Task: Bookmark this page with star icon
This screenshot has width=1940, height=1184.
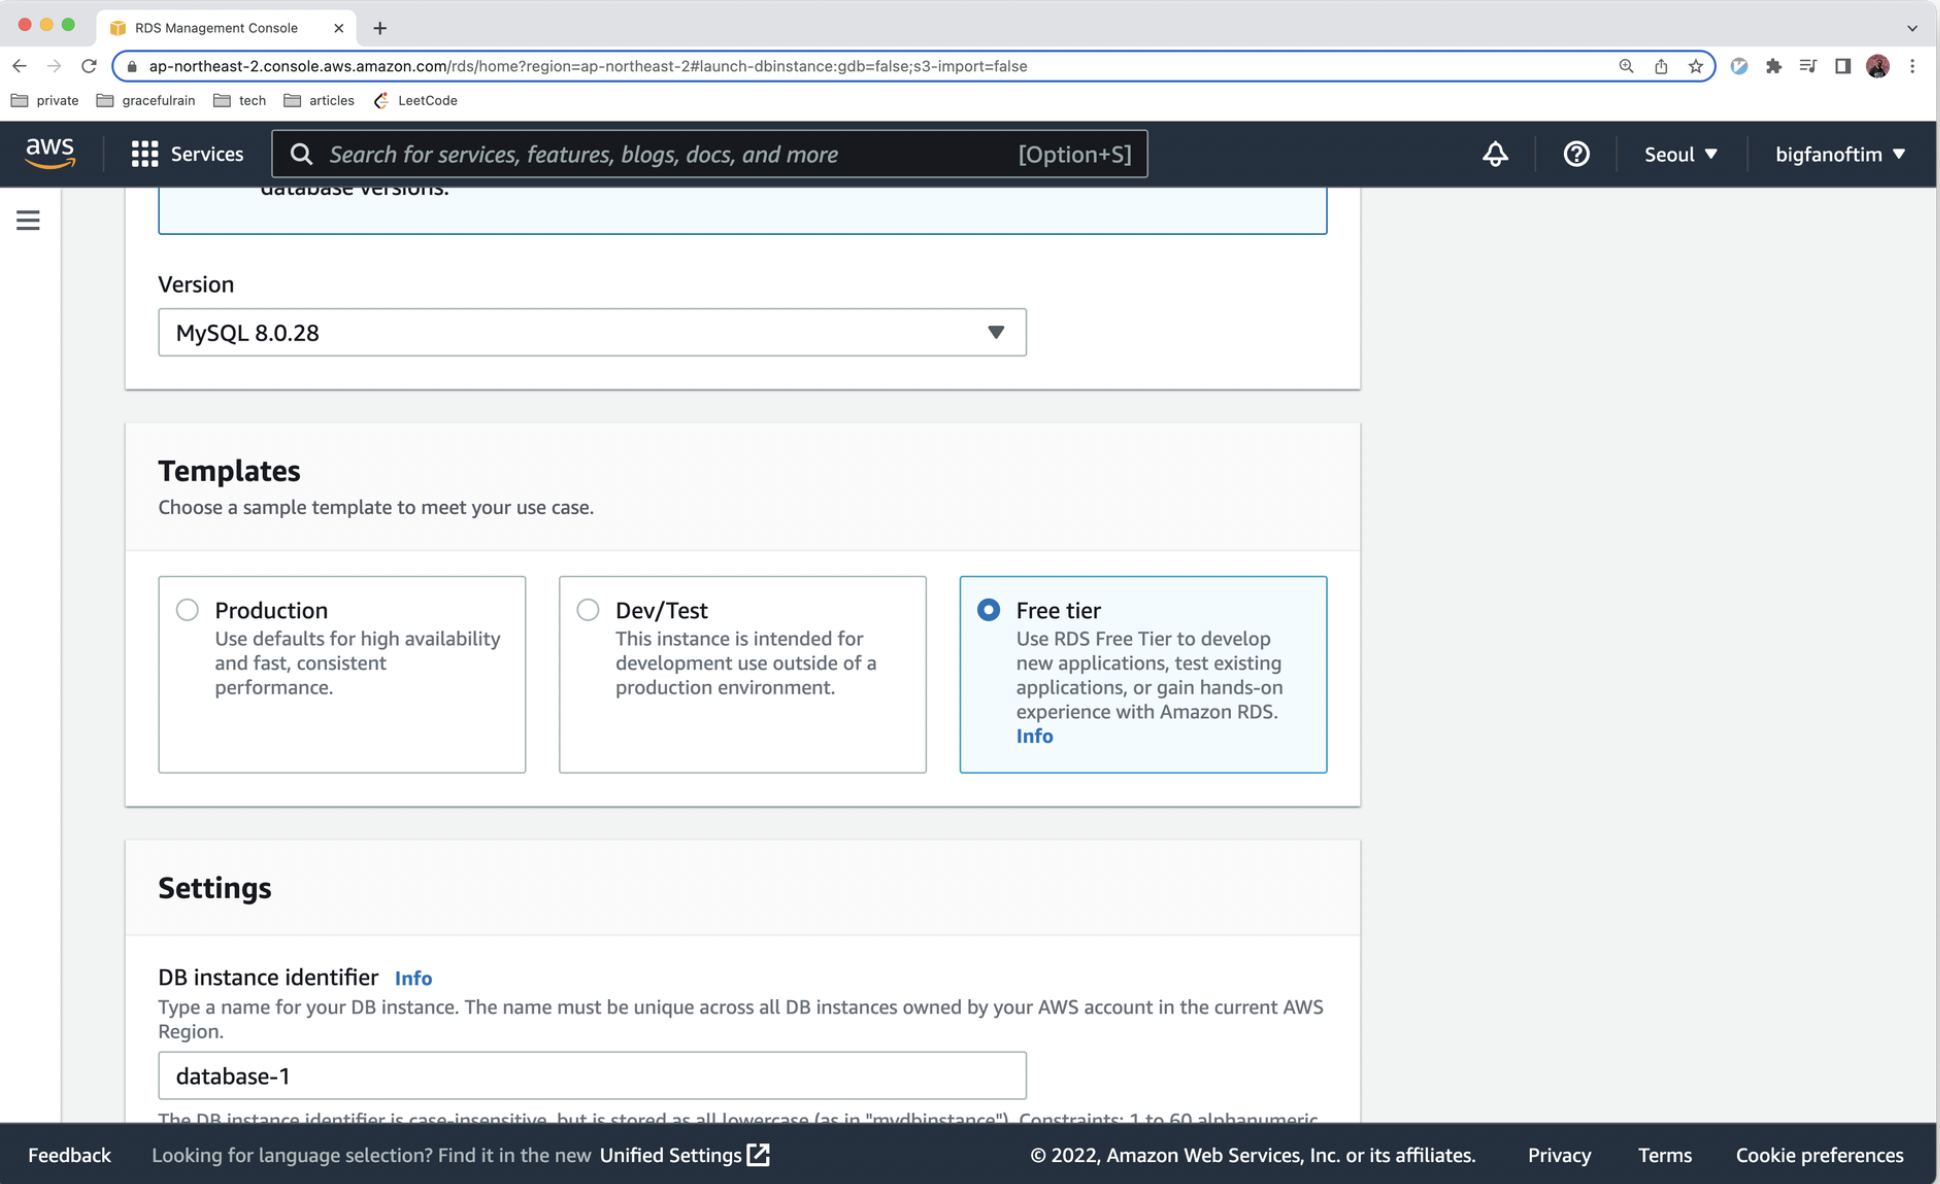Action: point(1695,66)
